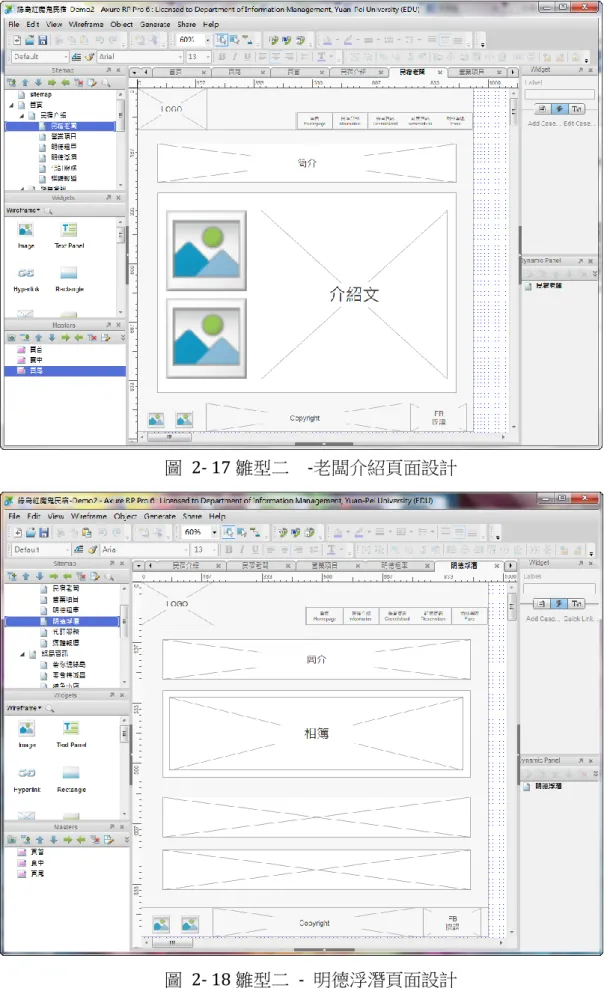Click Paste icon in Figure 2-18 toolbar

pyautogui.click(x=86, y=532)
